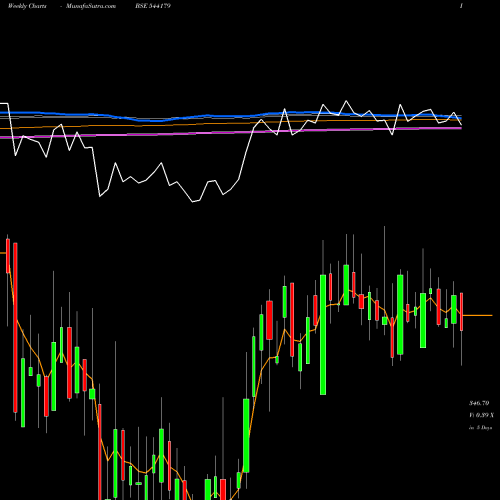Click the "346.70" price value

tap(479, 403)
